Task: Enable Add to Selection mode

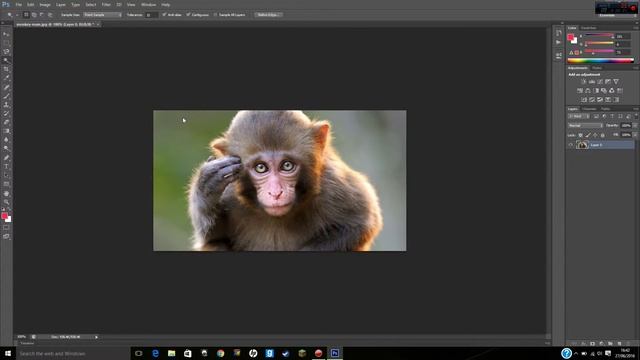Action: point(34,15)
